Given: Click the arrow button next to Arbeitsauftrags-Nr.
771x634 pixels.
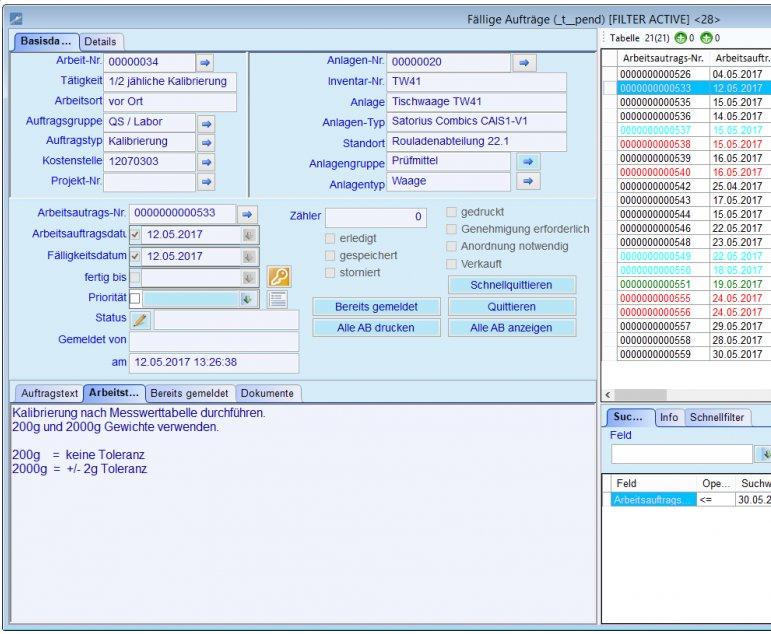Looking at the screenshot, I should coord(247,214).
